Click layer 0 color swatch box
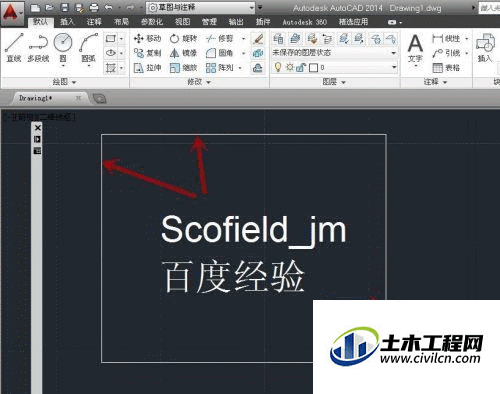The height and width of the screenshot is (394, 500). (x=313, y=68)
